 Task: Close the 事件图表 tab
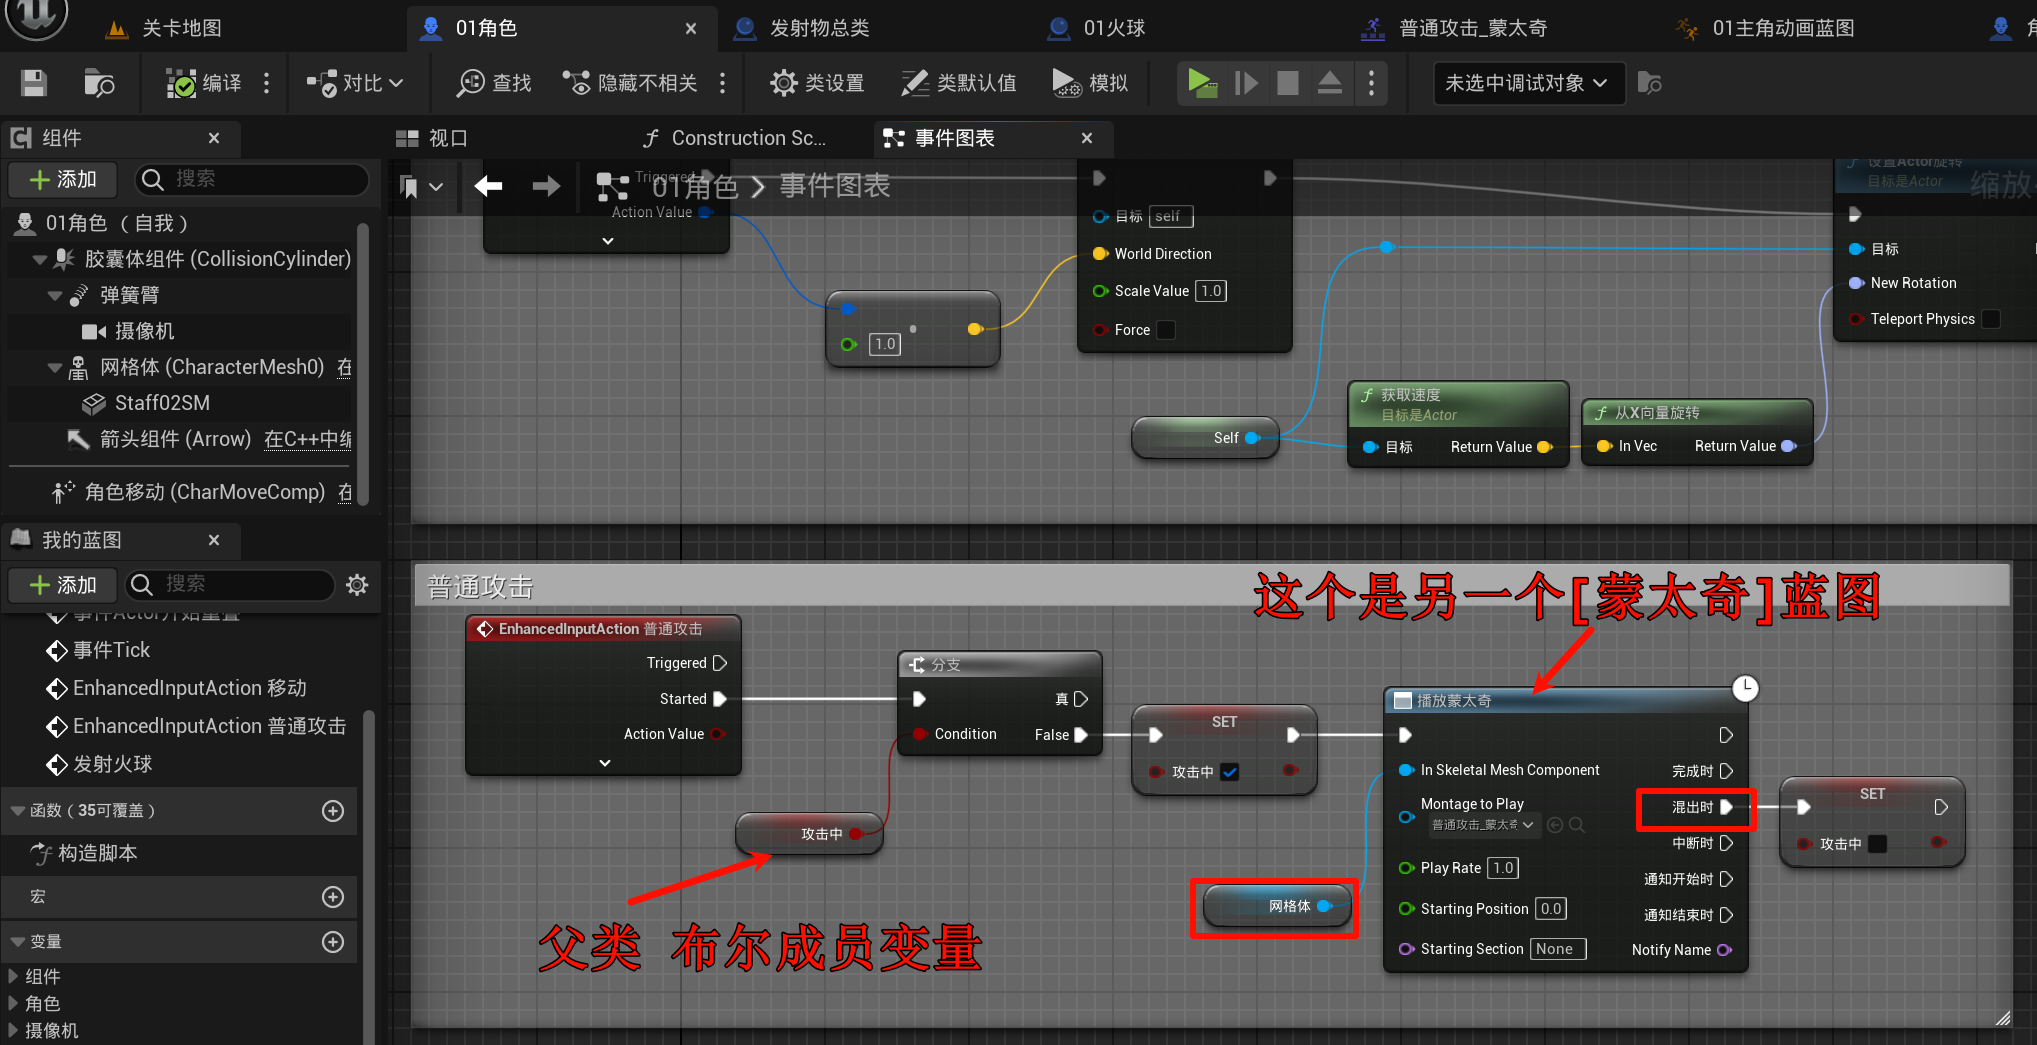(1087, 138)
